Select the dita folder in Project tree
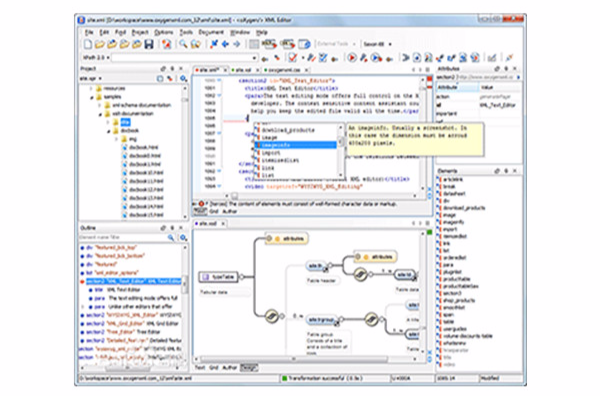The height and width of the screenshot is (396, 600). pyautogui.click(x=126, y=122)
